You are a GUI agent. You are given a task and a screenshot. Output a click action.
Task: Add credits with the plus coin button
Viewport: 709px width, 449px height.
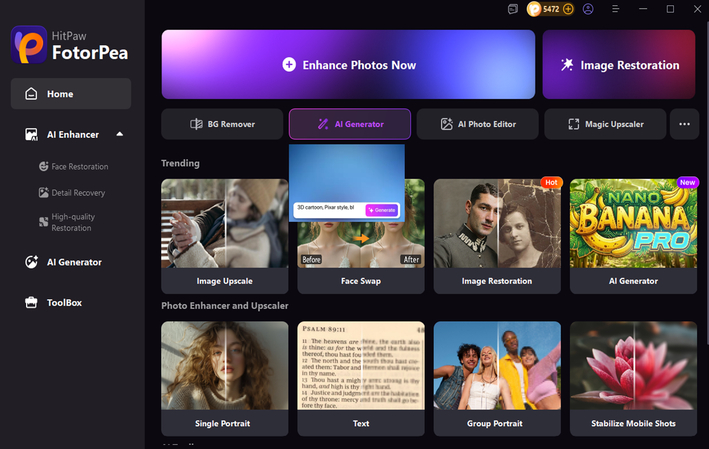point(568,9)
